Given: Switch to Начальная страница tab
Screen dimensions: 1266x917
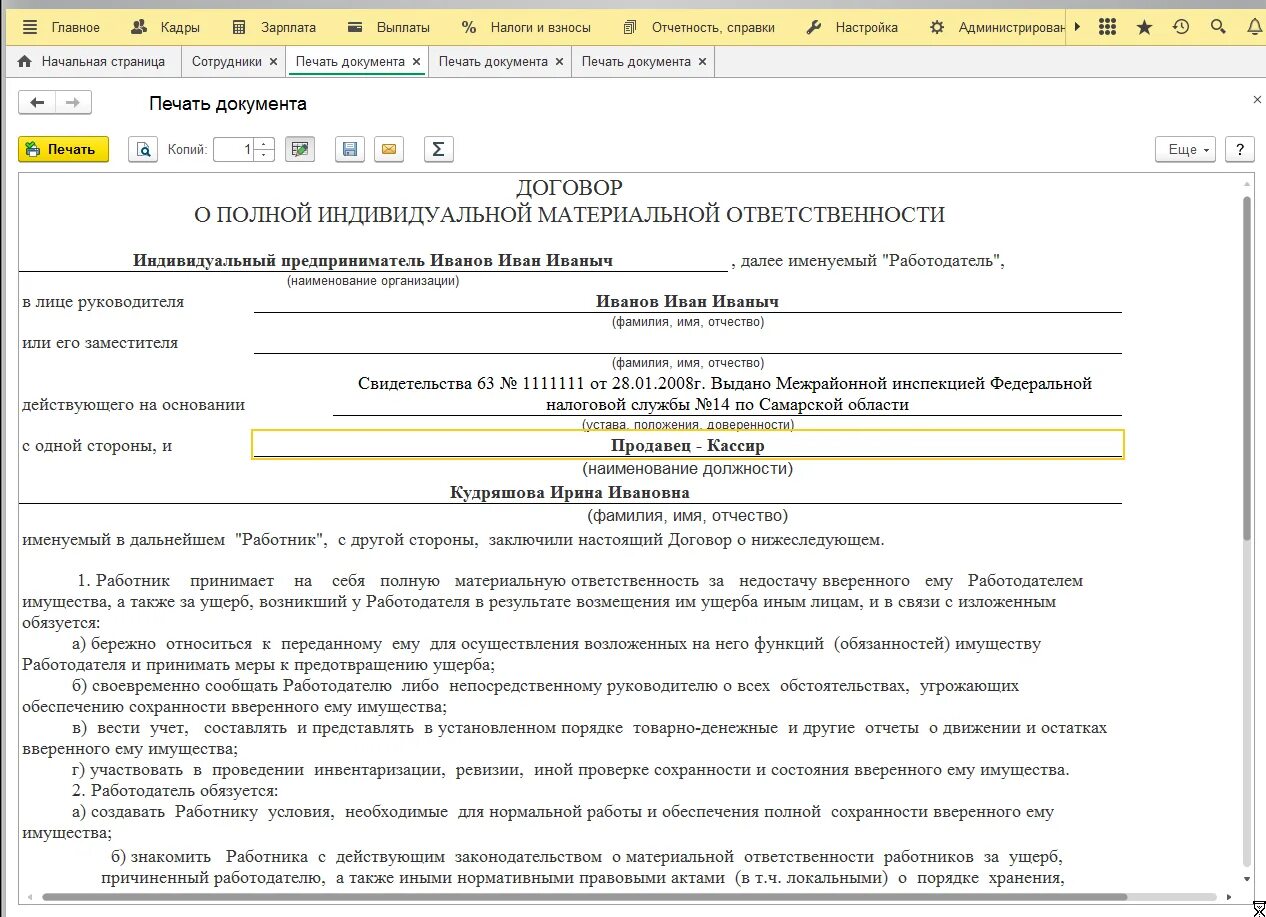Looking at the screenshot, I should (x=92, y=62).
